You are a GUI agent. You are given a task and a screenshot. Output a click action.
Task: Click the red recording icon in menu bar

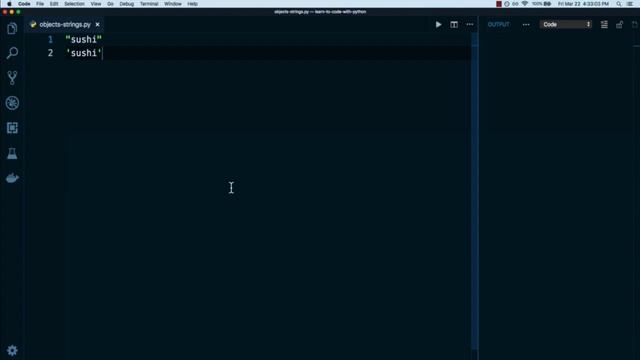(499, 4)
